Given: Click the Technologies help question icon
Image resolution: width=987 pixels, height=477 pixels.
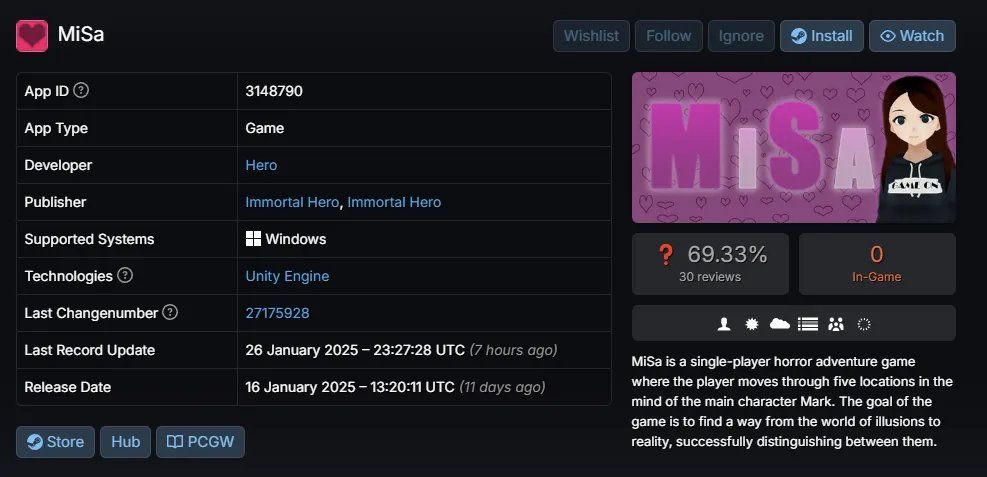Looking at the screenshot, I should [x=125, y=276].
